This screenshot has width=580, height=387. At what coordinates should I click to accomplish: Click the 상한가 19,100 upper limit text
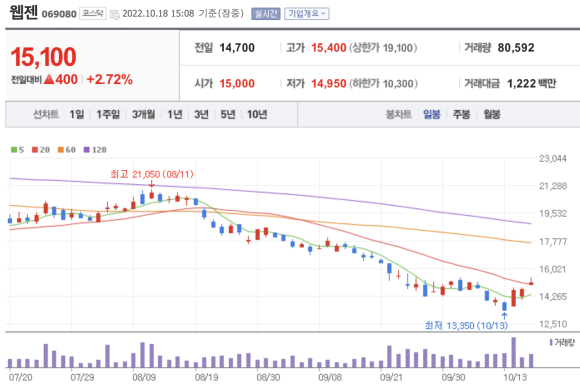[x=383, y=48]
